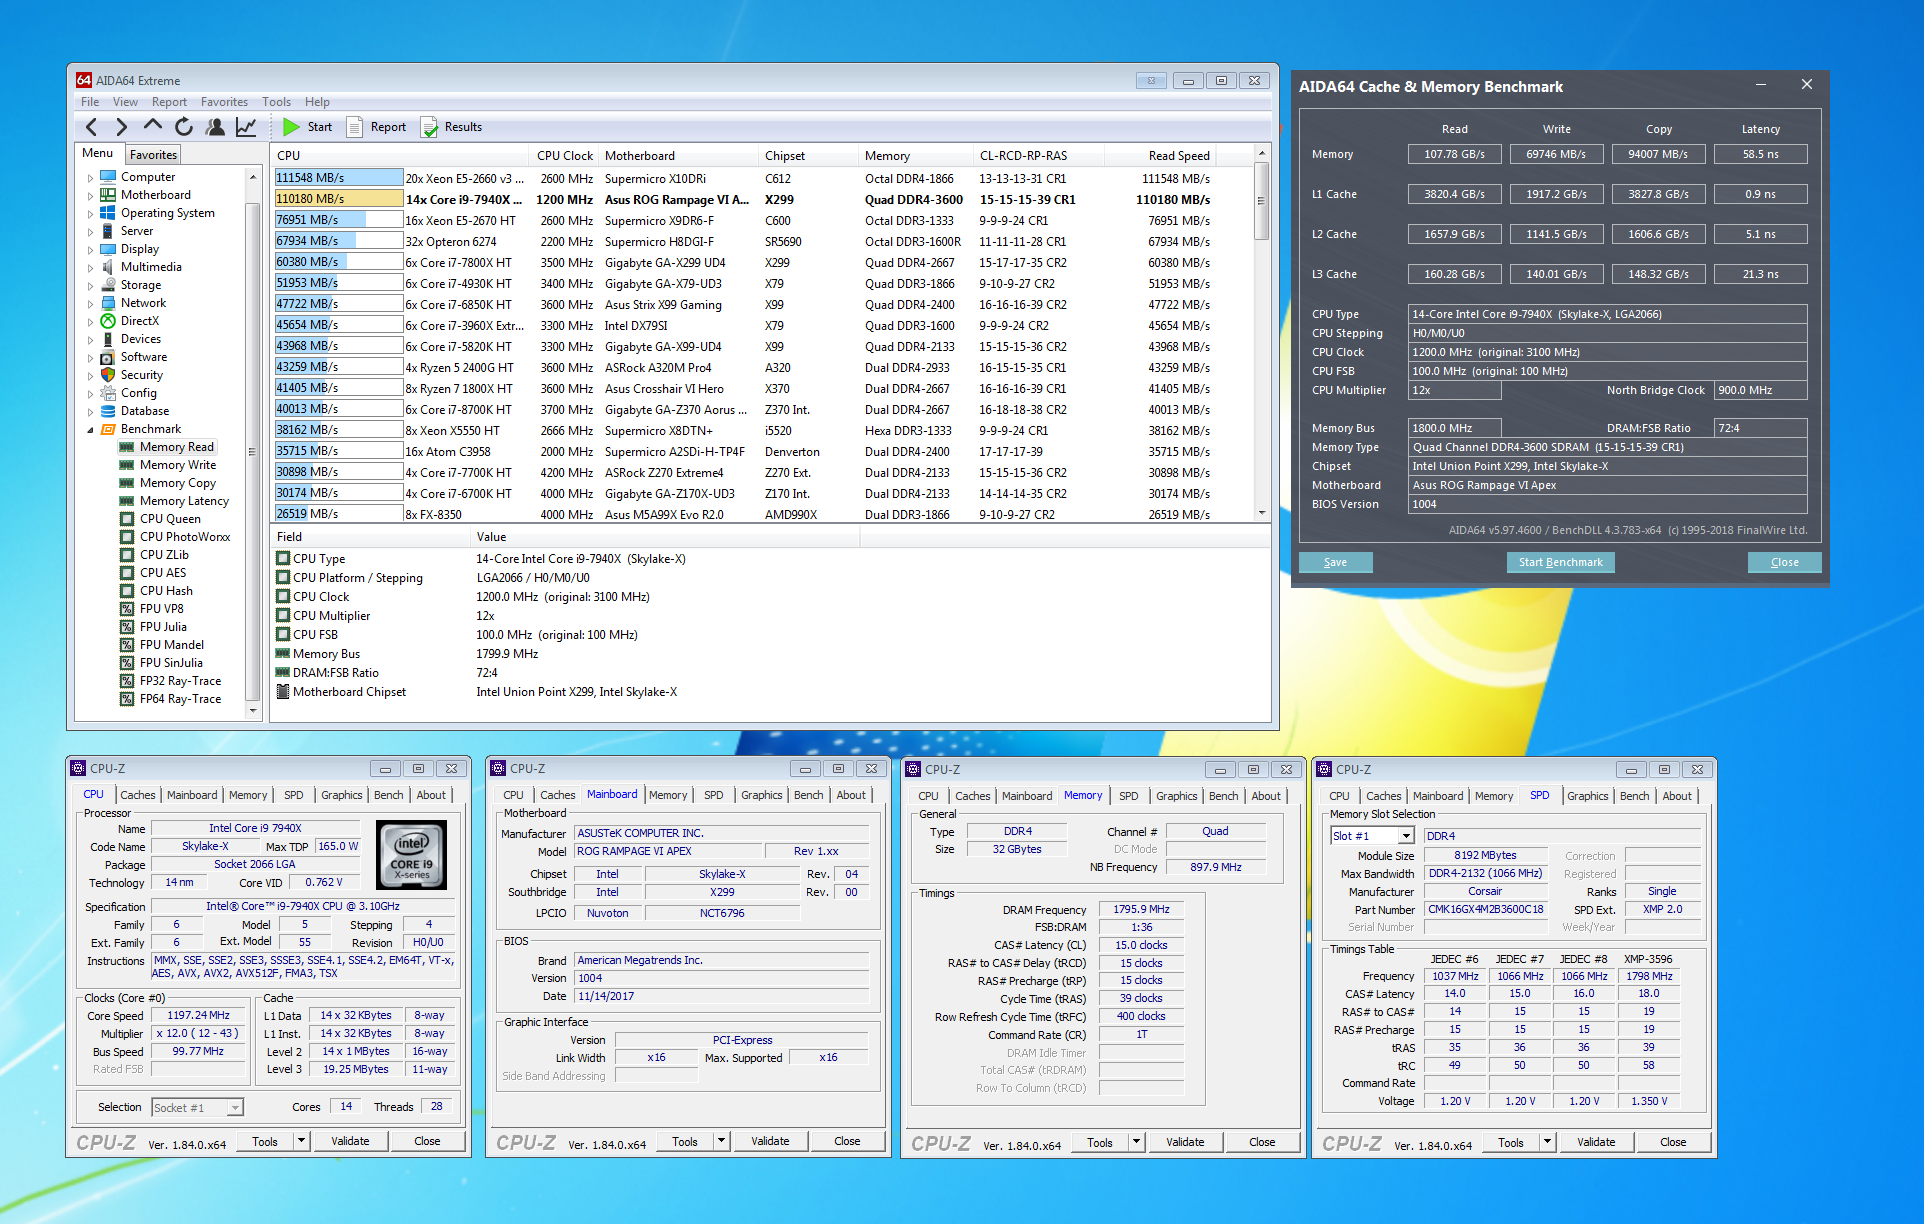
Task: Collapse the Benchmark tree node
Action: [90, 429]
